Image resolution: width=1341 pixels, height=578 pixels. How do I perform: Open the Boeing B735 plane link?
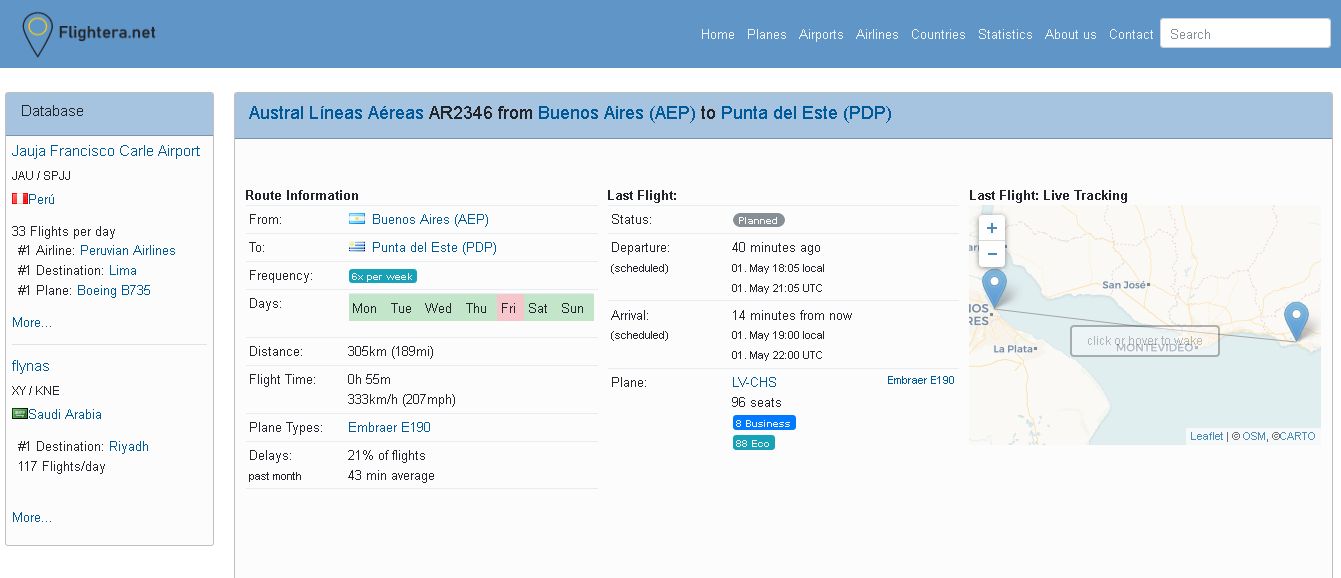pos(114,290)
